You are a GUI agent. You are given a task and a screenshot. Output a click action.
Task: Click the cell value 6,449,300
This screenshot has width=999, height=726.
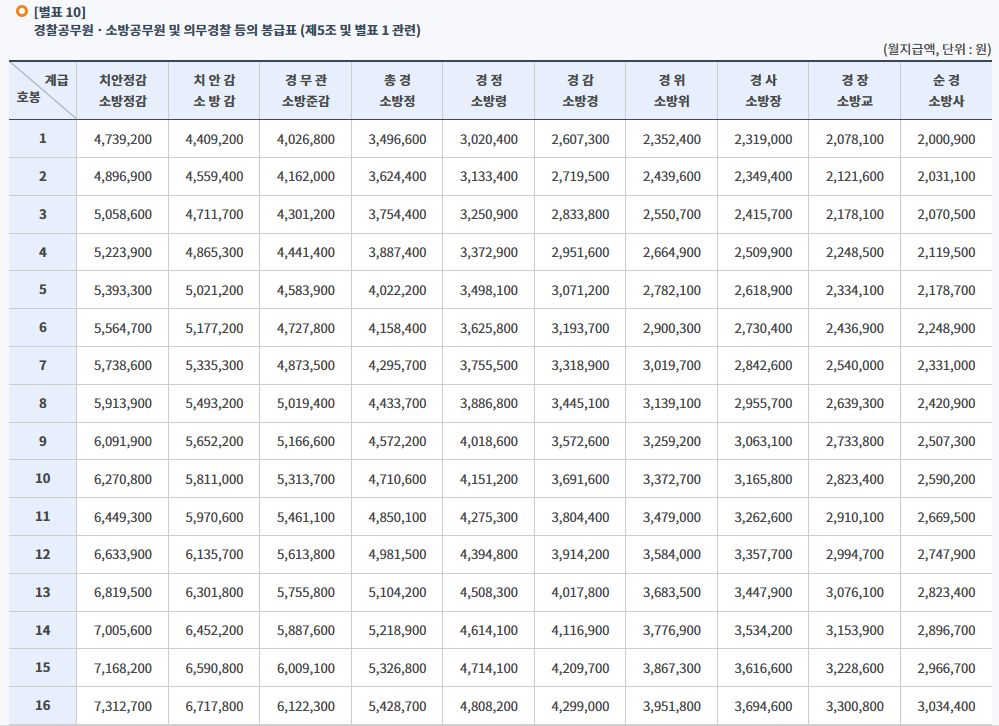(x=123, y=517)
